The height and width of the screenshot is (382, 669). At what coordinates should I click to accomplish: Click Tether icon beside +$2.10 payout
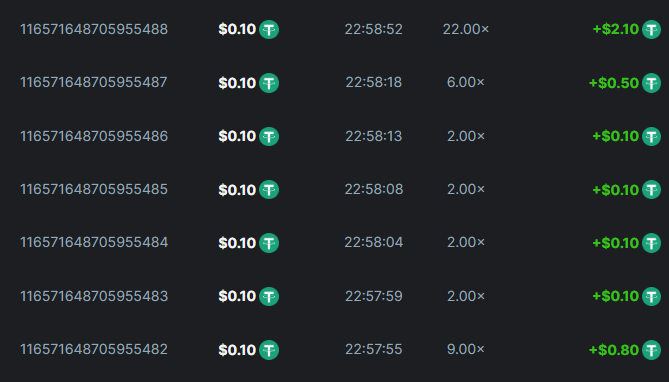652,29
